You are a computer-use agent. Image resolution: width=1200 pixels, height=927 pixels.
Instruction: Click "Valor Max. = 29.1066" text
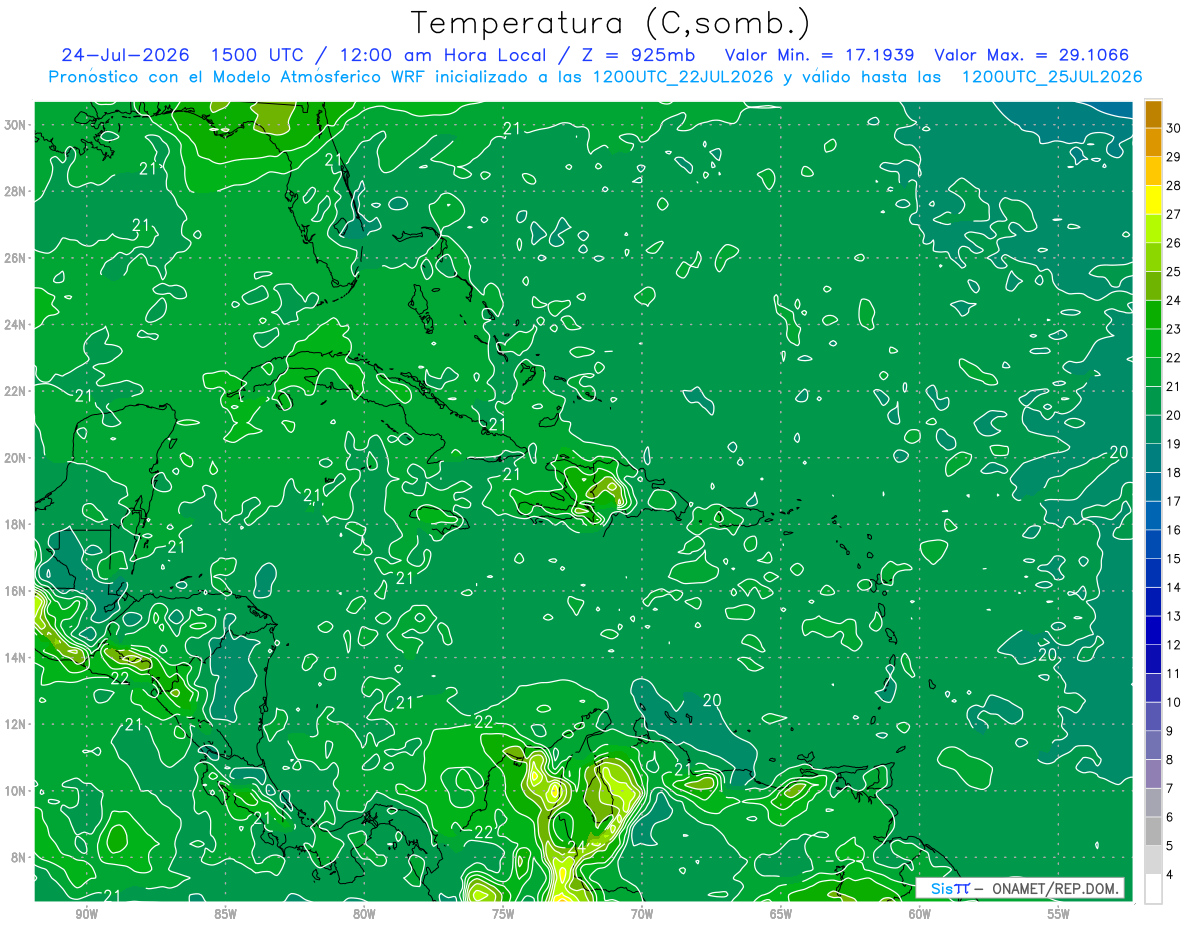[1032, 55]
